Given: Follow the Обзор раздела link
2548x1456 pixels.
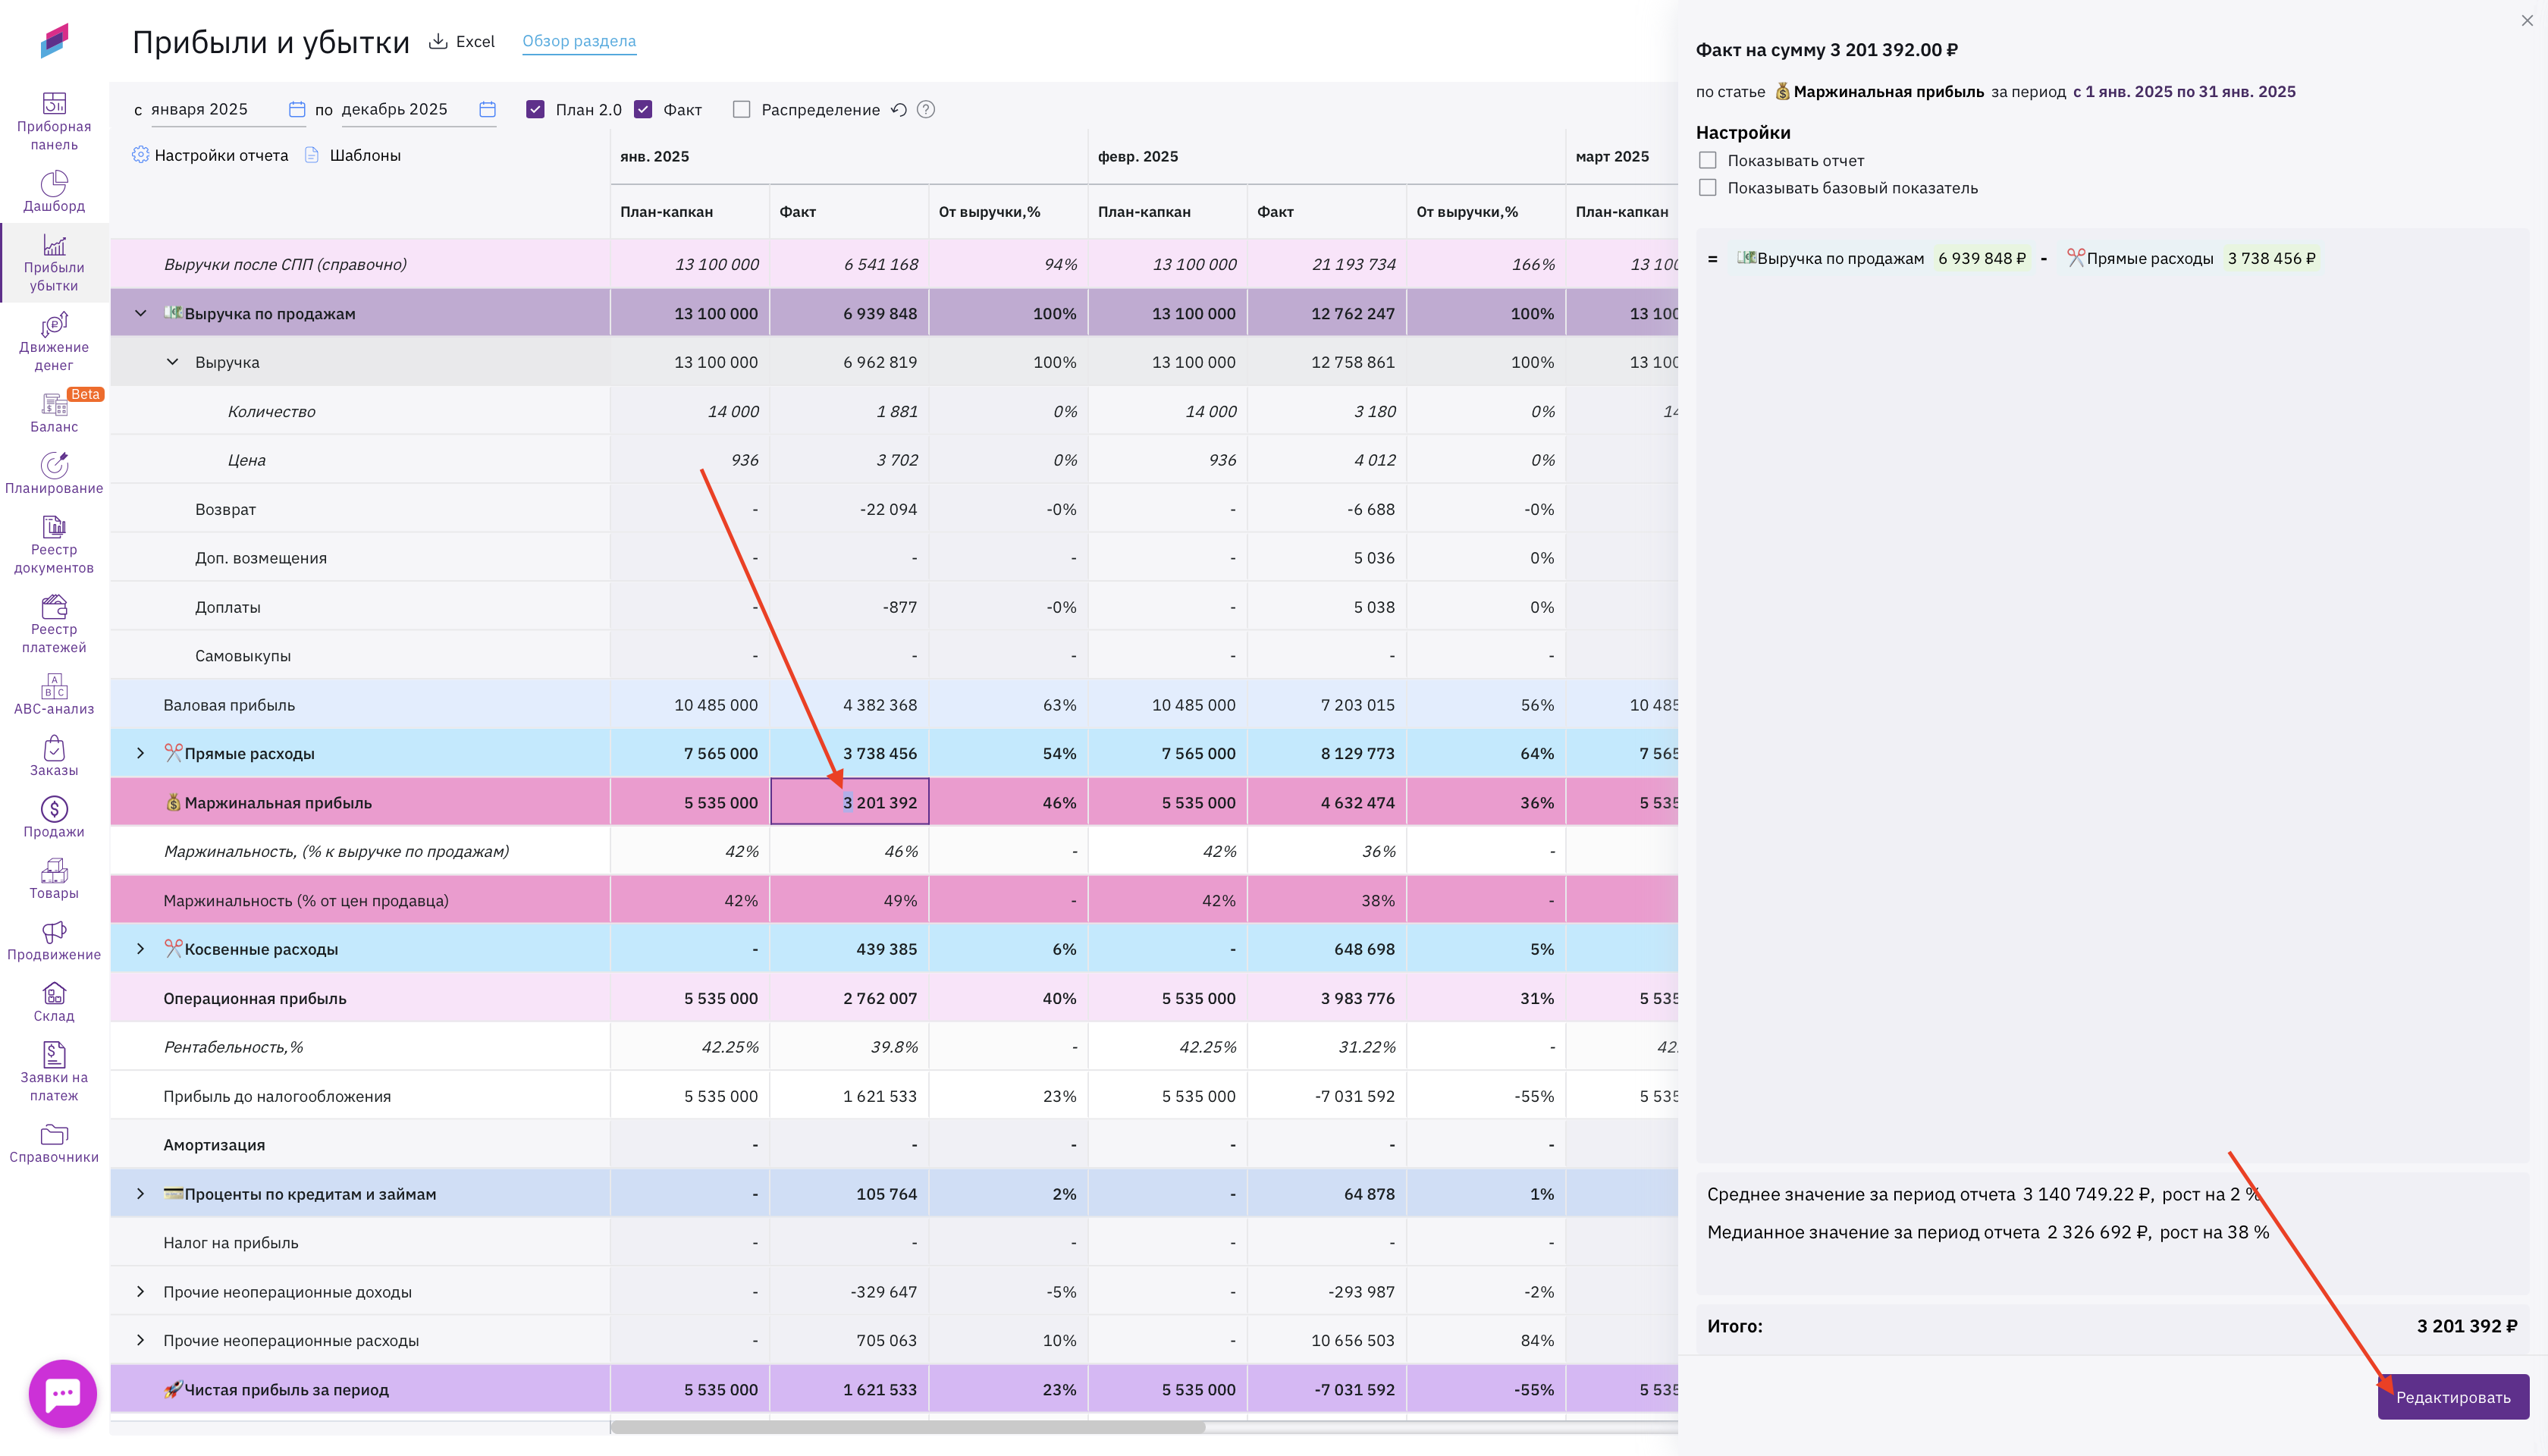Looking at the screenshot, I should point(579,41).
